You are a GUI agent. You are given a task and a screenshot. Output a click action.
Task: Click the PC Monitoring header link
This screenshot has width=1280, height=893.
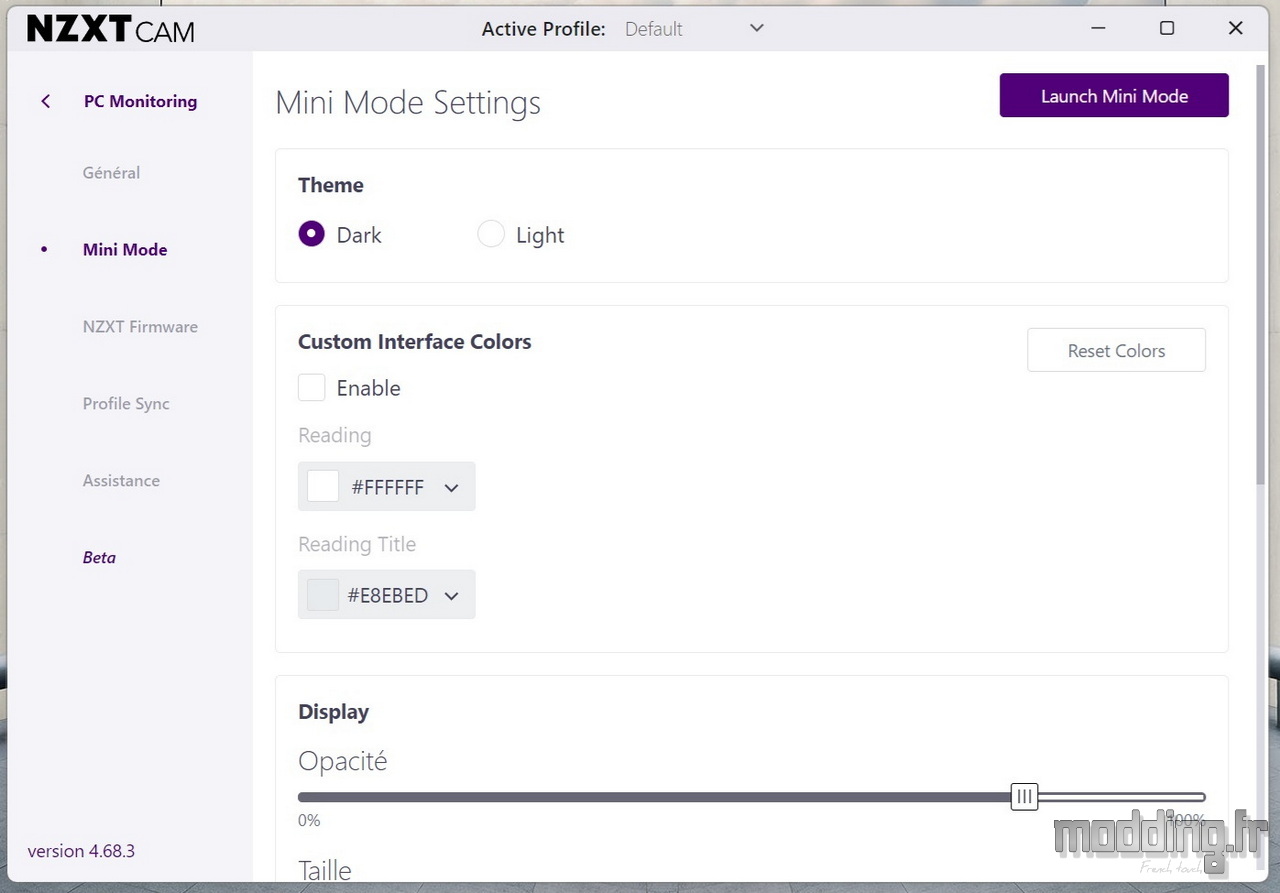140,101
